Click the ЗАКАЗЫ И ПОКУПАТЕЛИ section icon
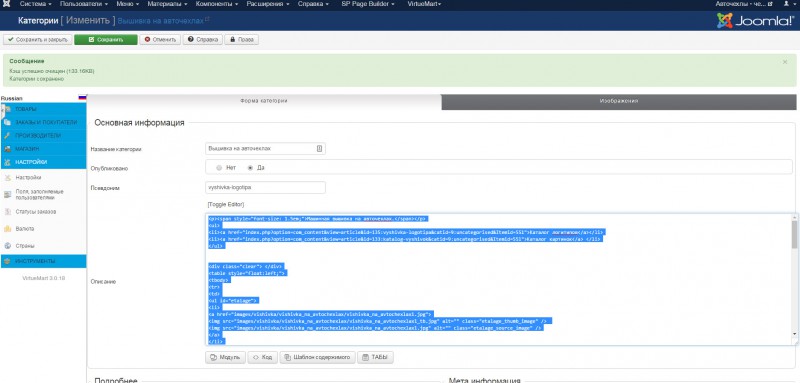This screenshot has width=800, height=383. 7,122
